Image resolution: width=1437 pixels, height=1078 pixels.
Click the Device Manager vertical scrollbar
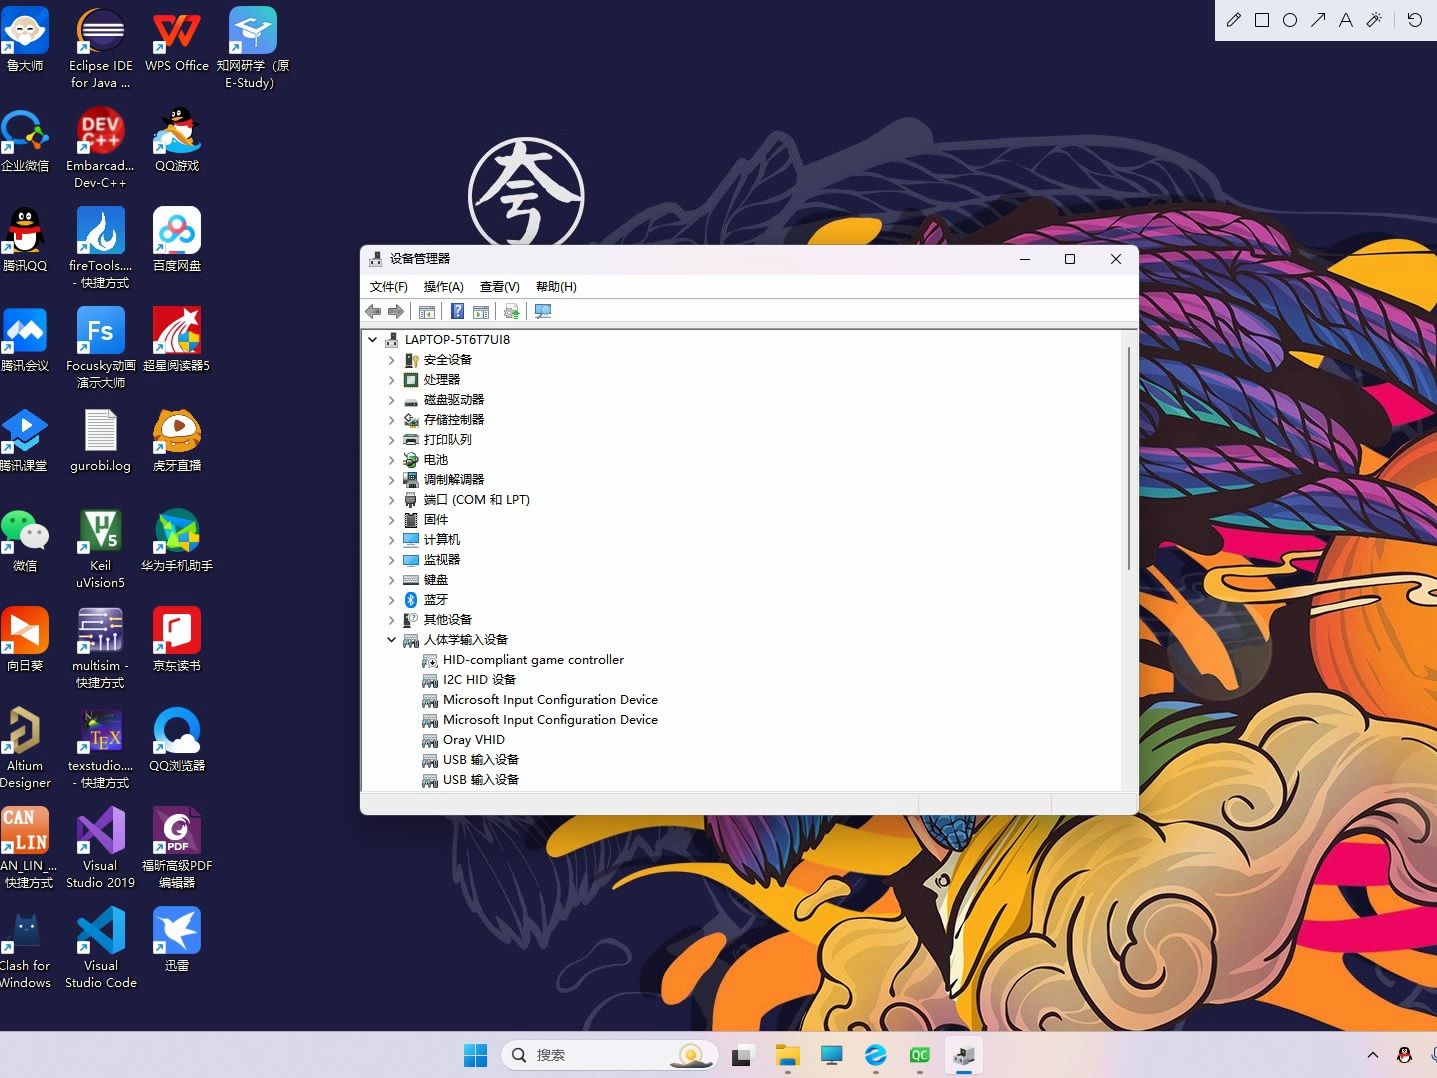(x=1129, y=459)
